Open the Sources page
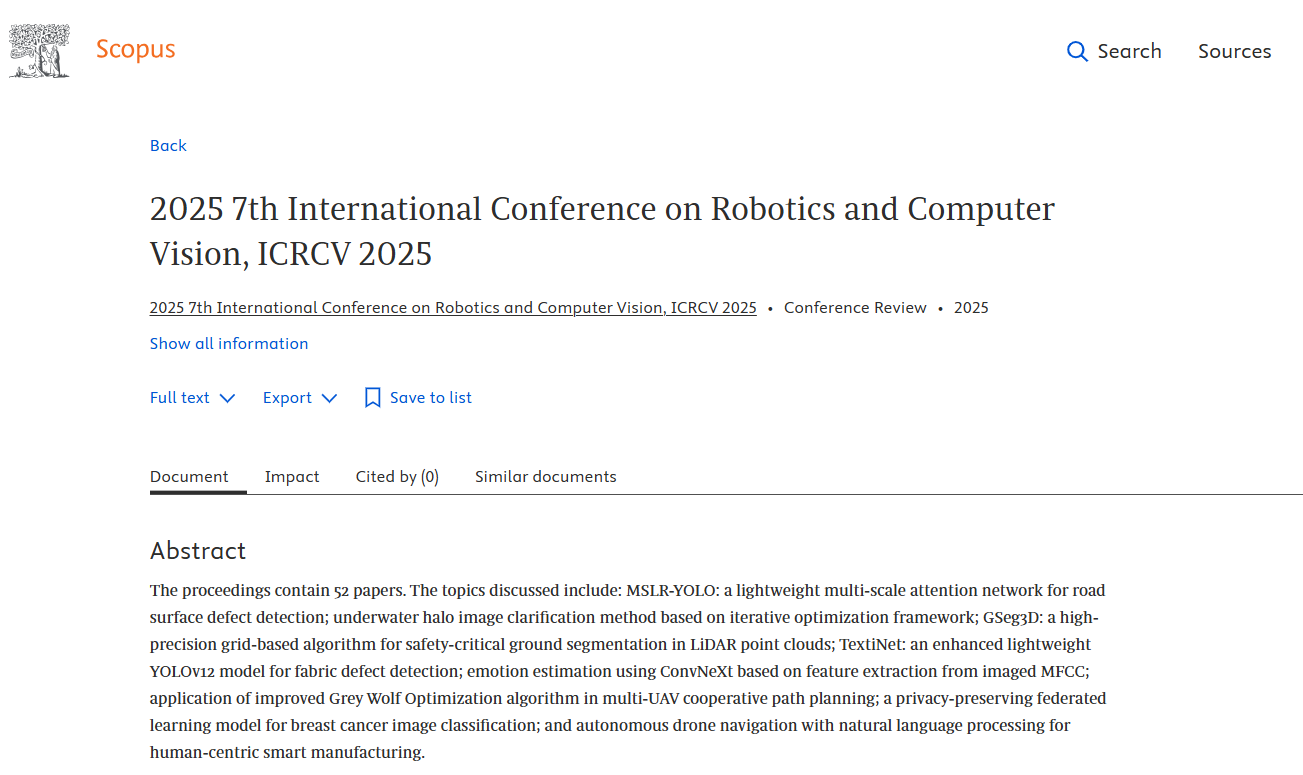1303x775 pixels. (x=1234, y=51)
